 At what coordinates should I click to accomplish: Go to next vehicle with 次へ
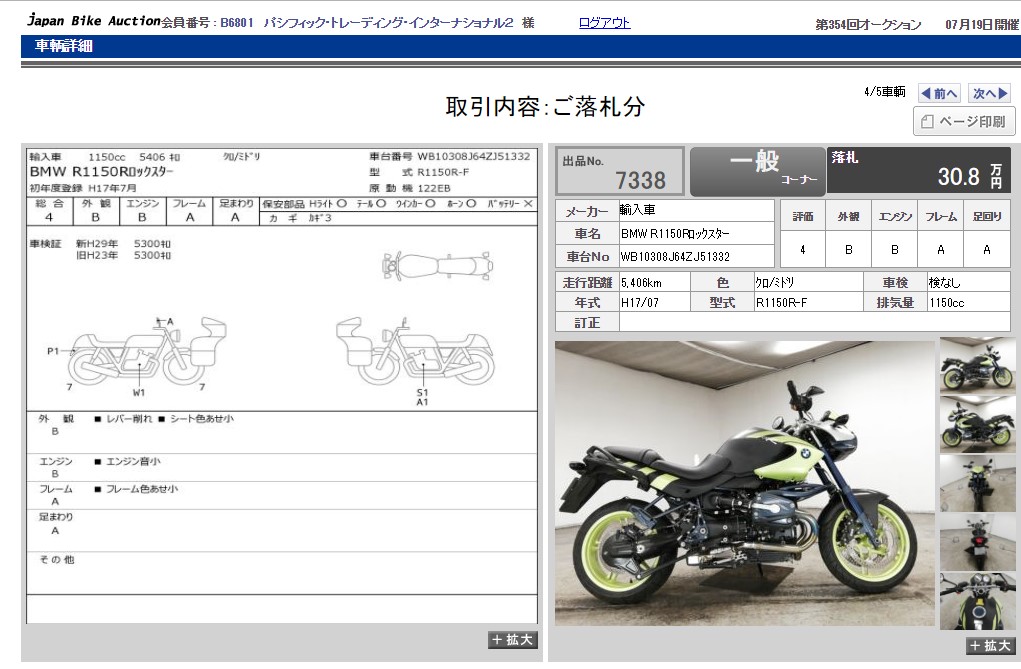coord(990,93)
